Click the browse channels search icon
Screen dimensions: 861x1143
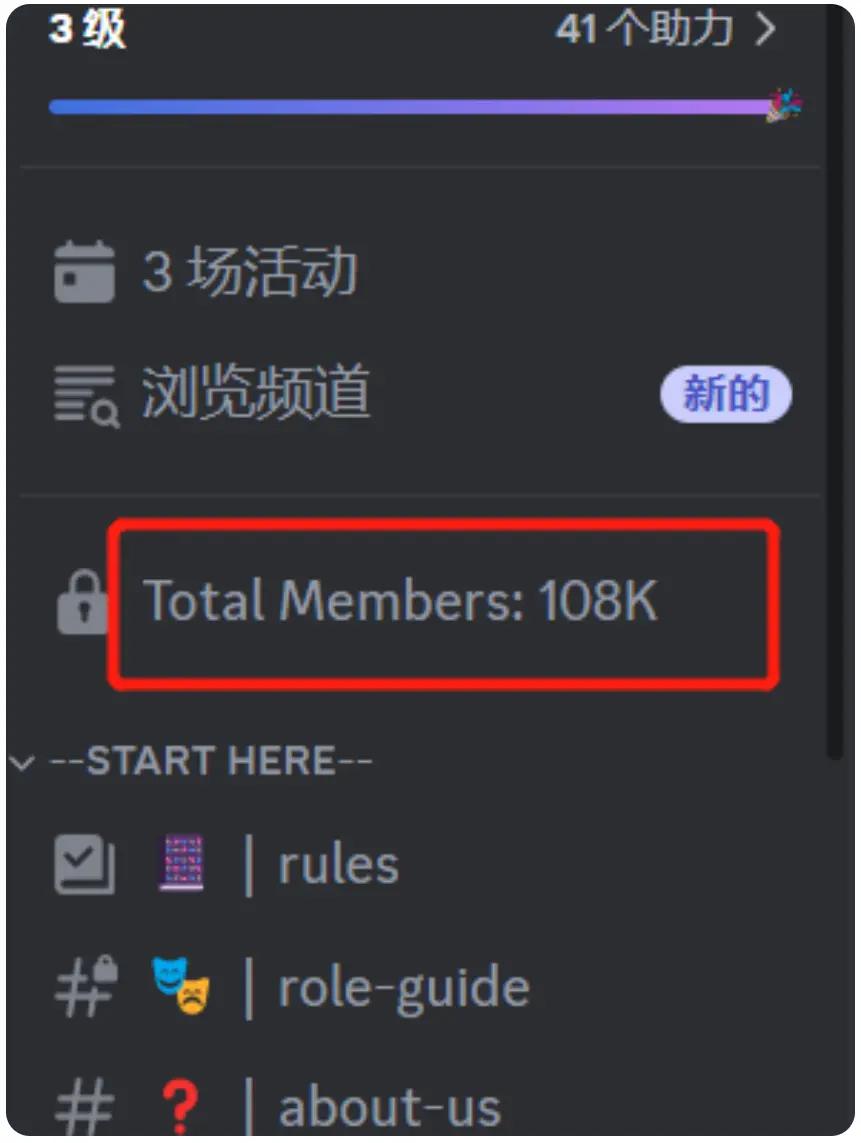(x=86, y=396)
